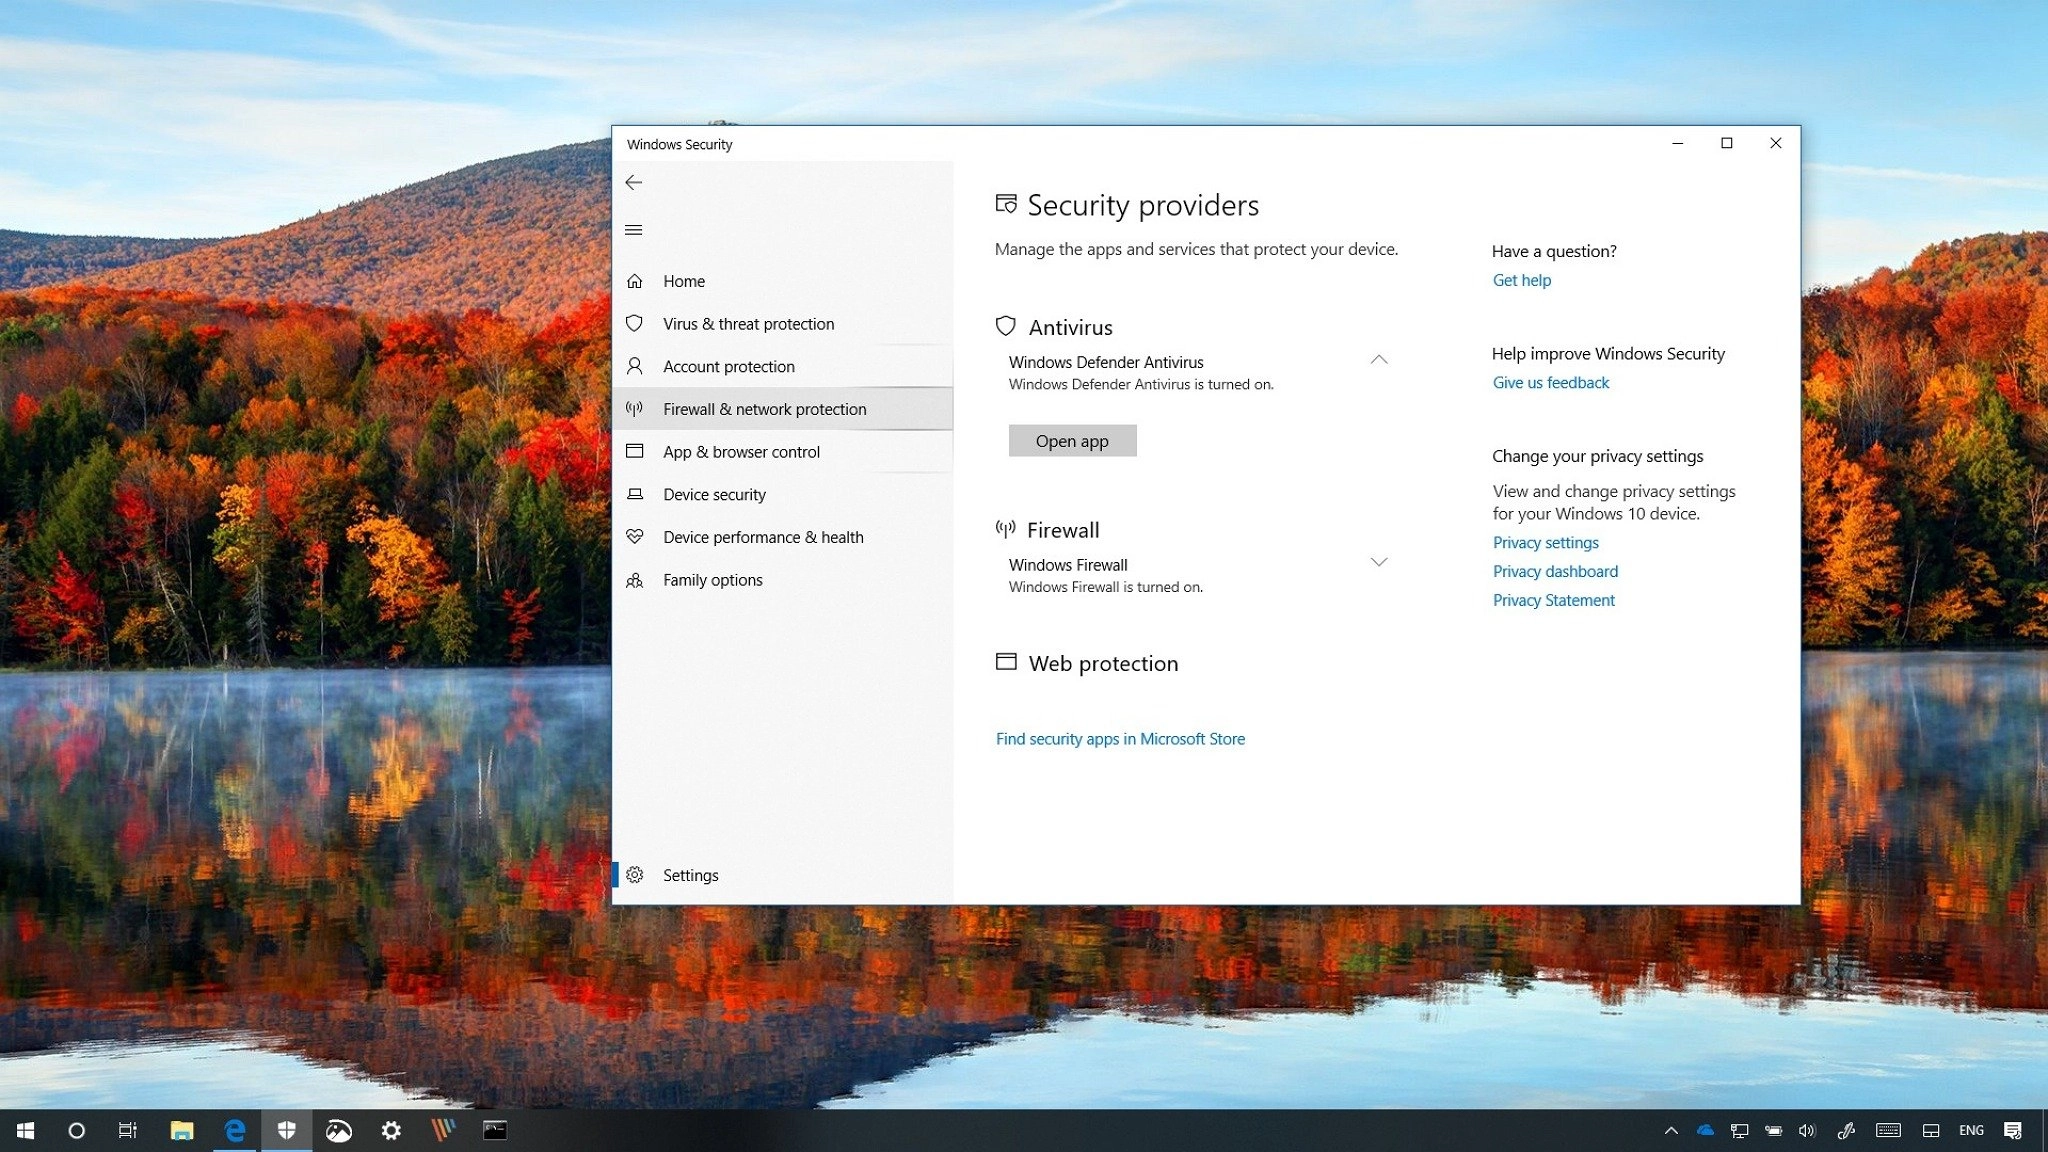The width and height of the screenshot is (2048, 1152).
Task: Open the Privacy dashboard link
Action: click(x=1555, y=571)
